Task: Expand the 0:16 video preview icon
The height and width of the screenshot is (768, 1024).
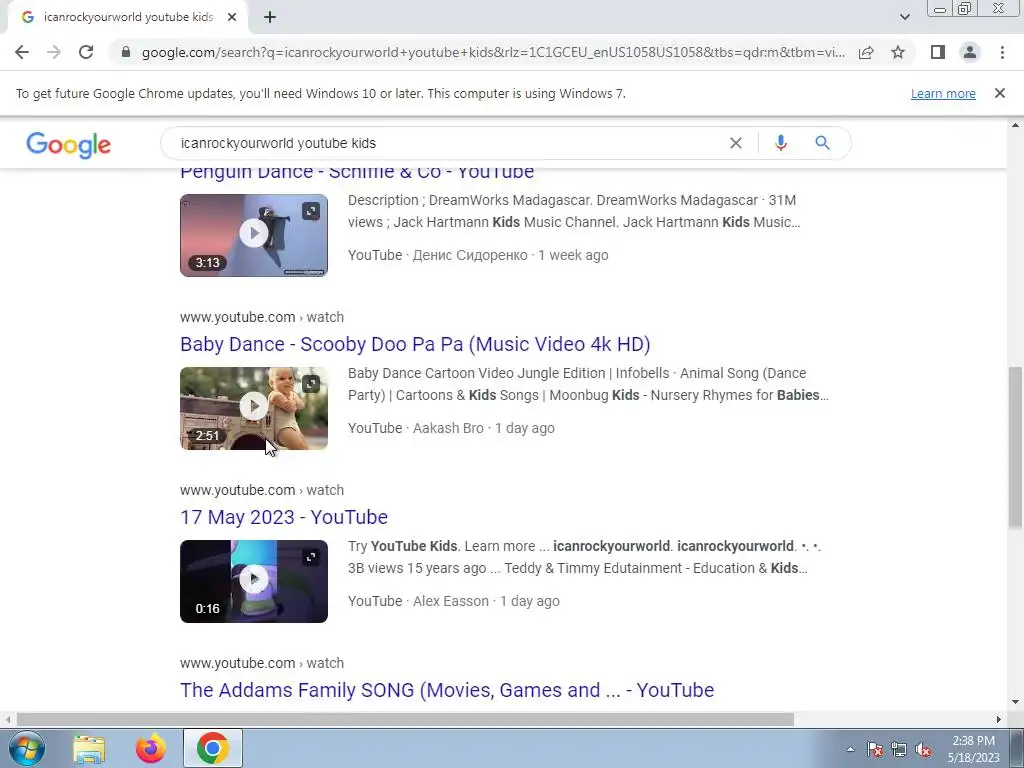Action: click(x=311, y=556)
